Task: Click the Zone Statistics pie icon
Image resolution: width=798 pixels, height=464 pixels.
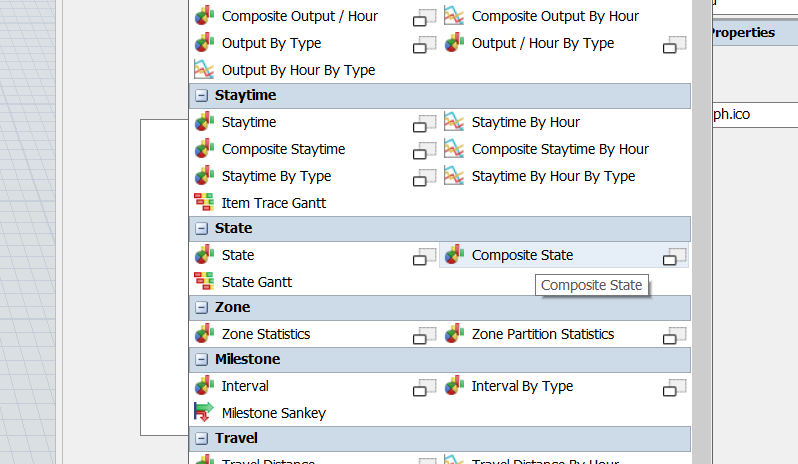Action: pyautogui.click(x=204, y=334)
